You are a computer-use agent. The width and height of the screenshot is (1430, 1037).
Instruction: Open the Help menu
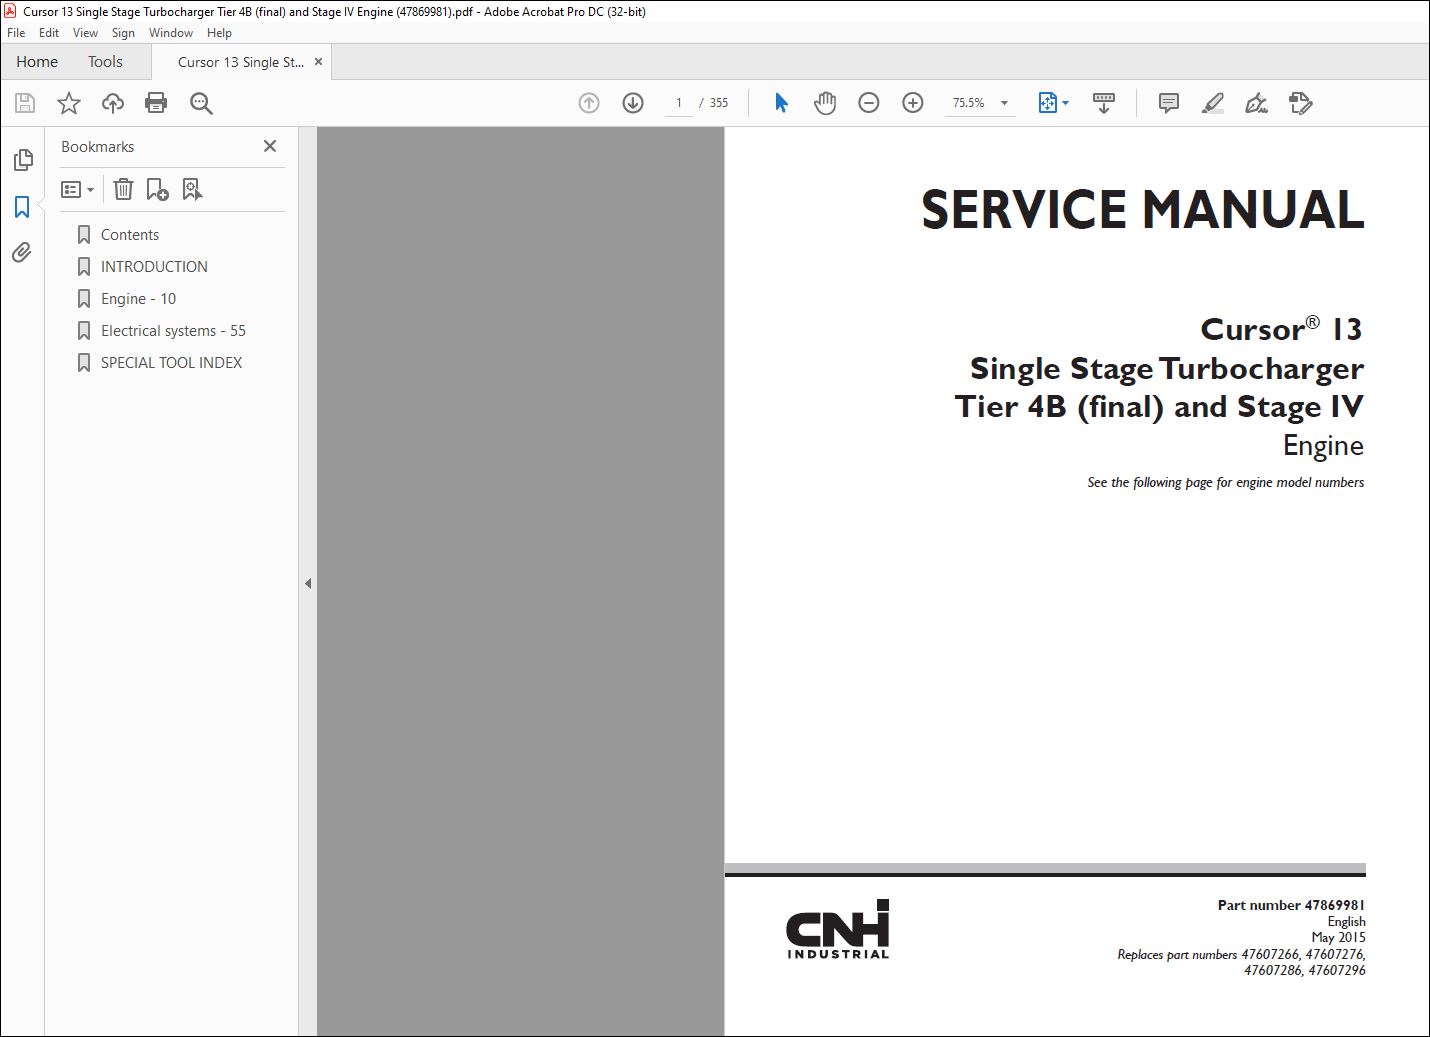point(219,33)
